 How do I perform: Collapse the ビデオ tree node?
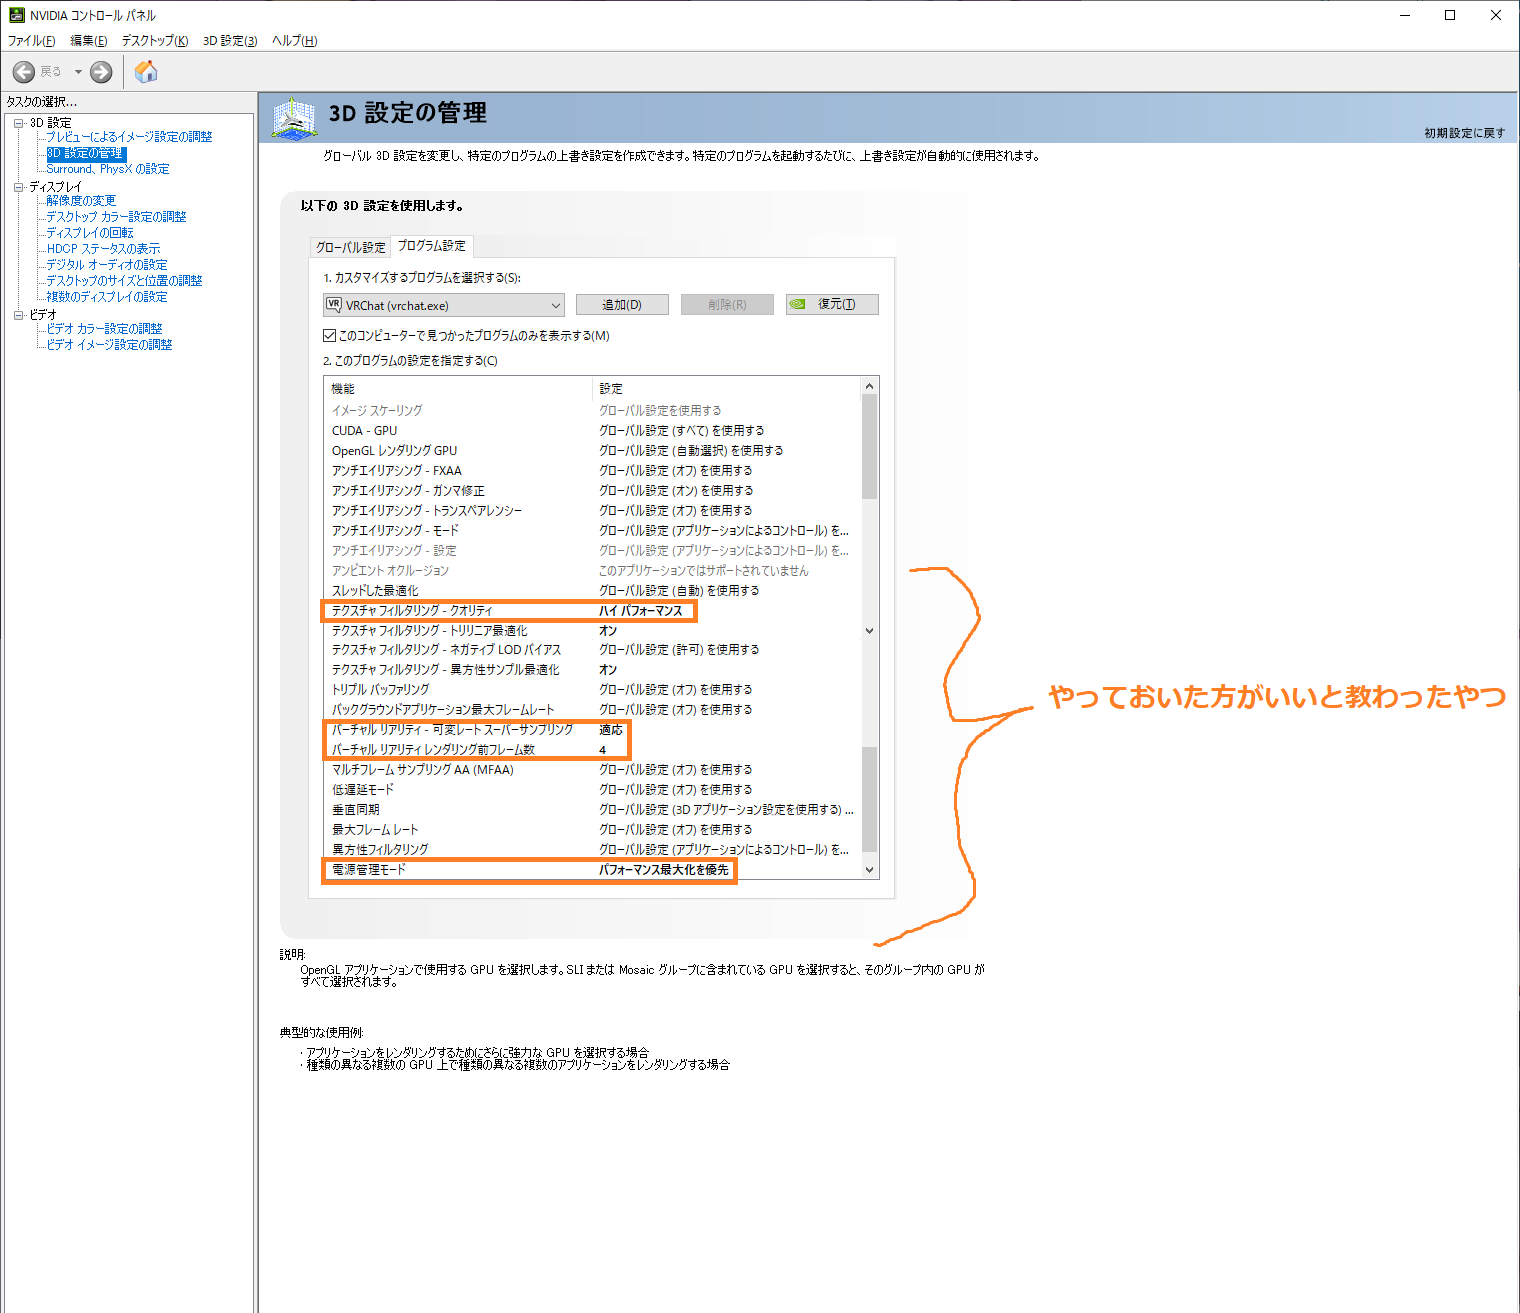tap(19, 315)
